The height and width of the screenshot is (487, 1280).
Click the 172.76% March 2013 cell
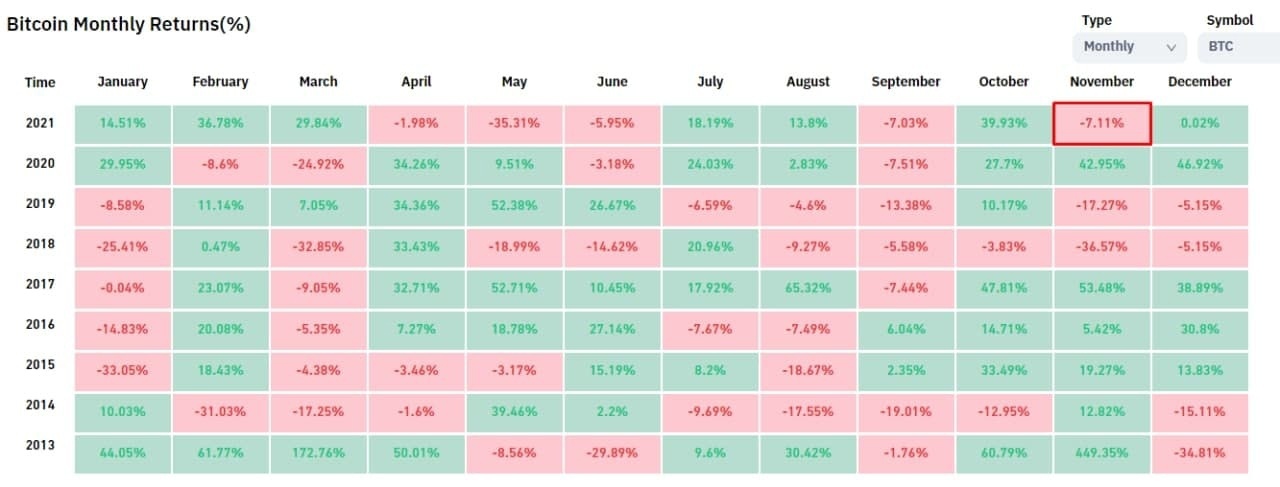[x=318, y=453]
